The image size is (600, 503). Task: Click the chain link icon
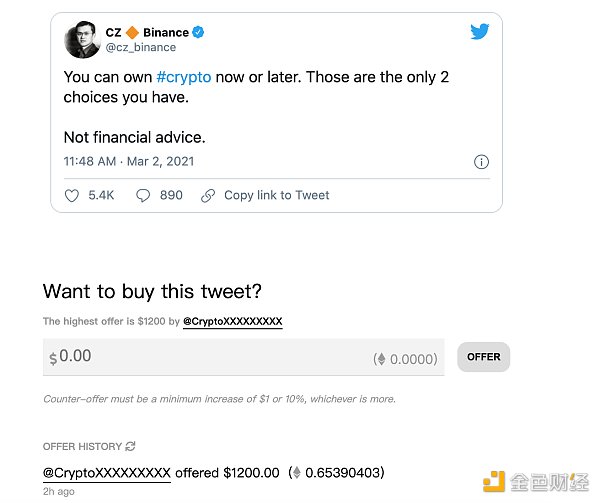pos(208,196)
